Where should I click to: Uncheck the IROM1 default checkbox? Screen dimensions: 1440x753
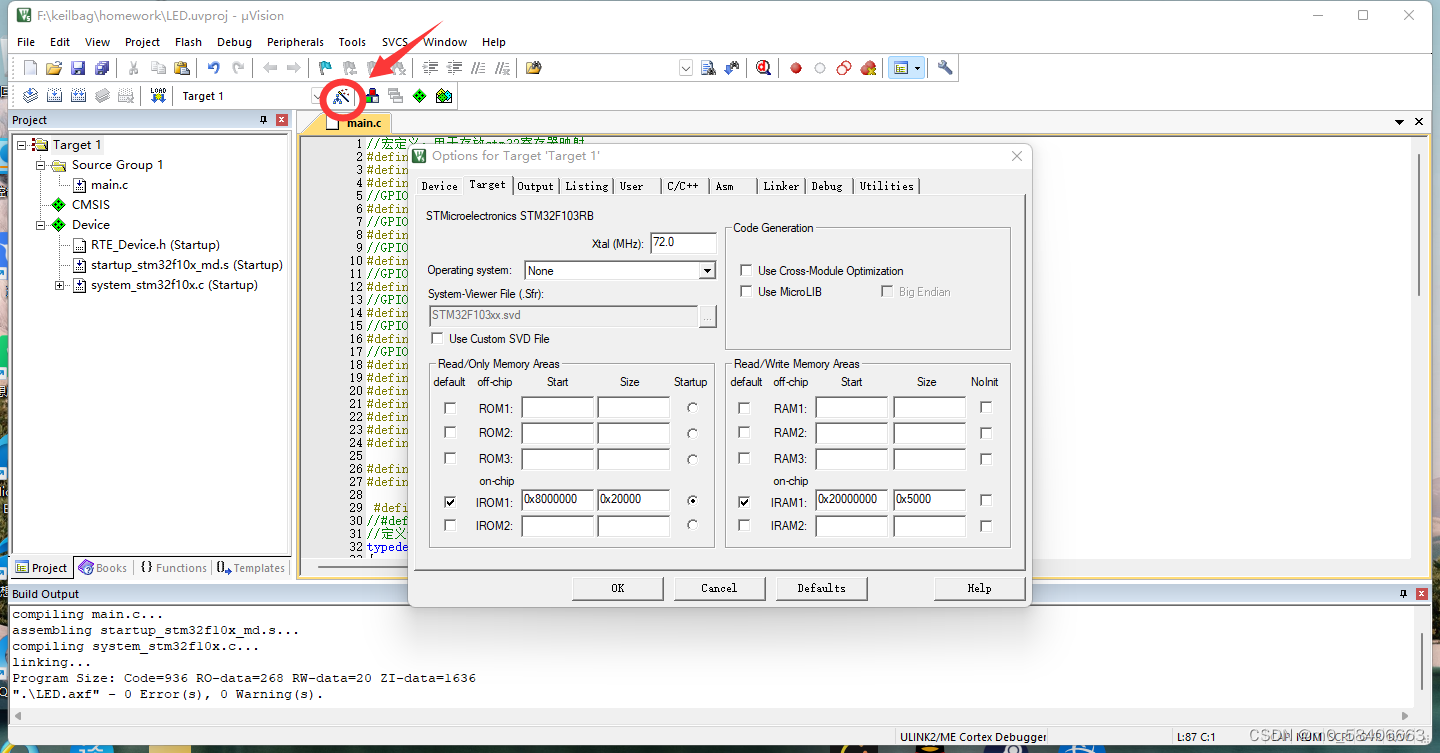[x=450, y=502]
